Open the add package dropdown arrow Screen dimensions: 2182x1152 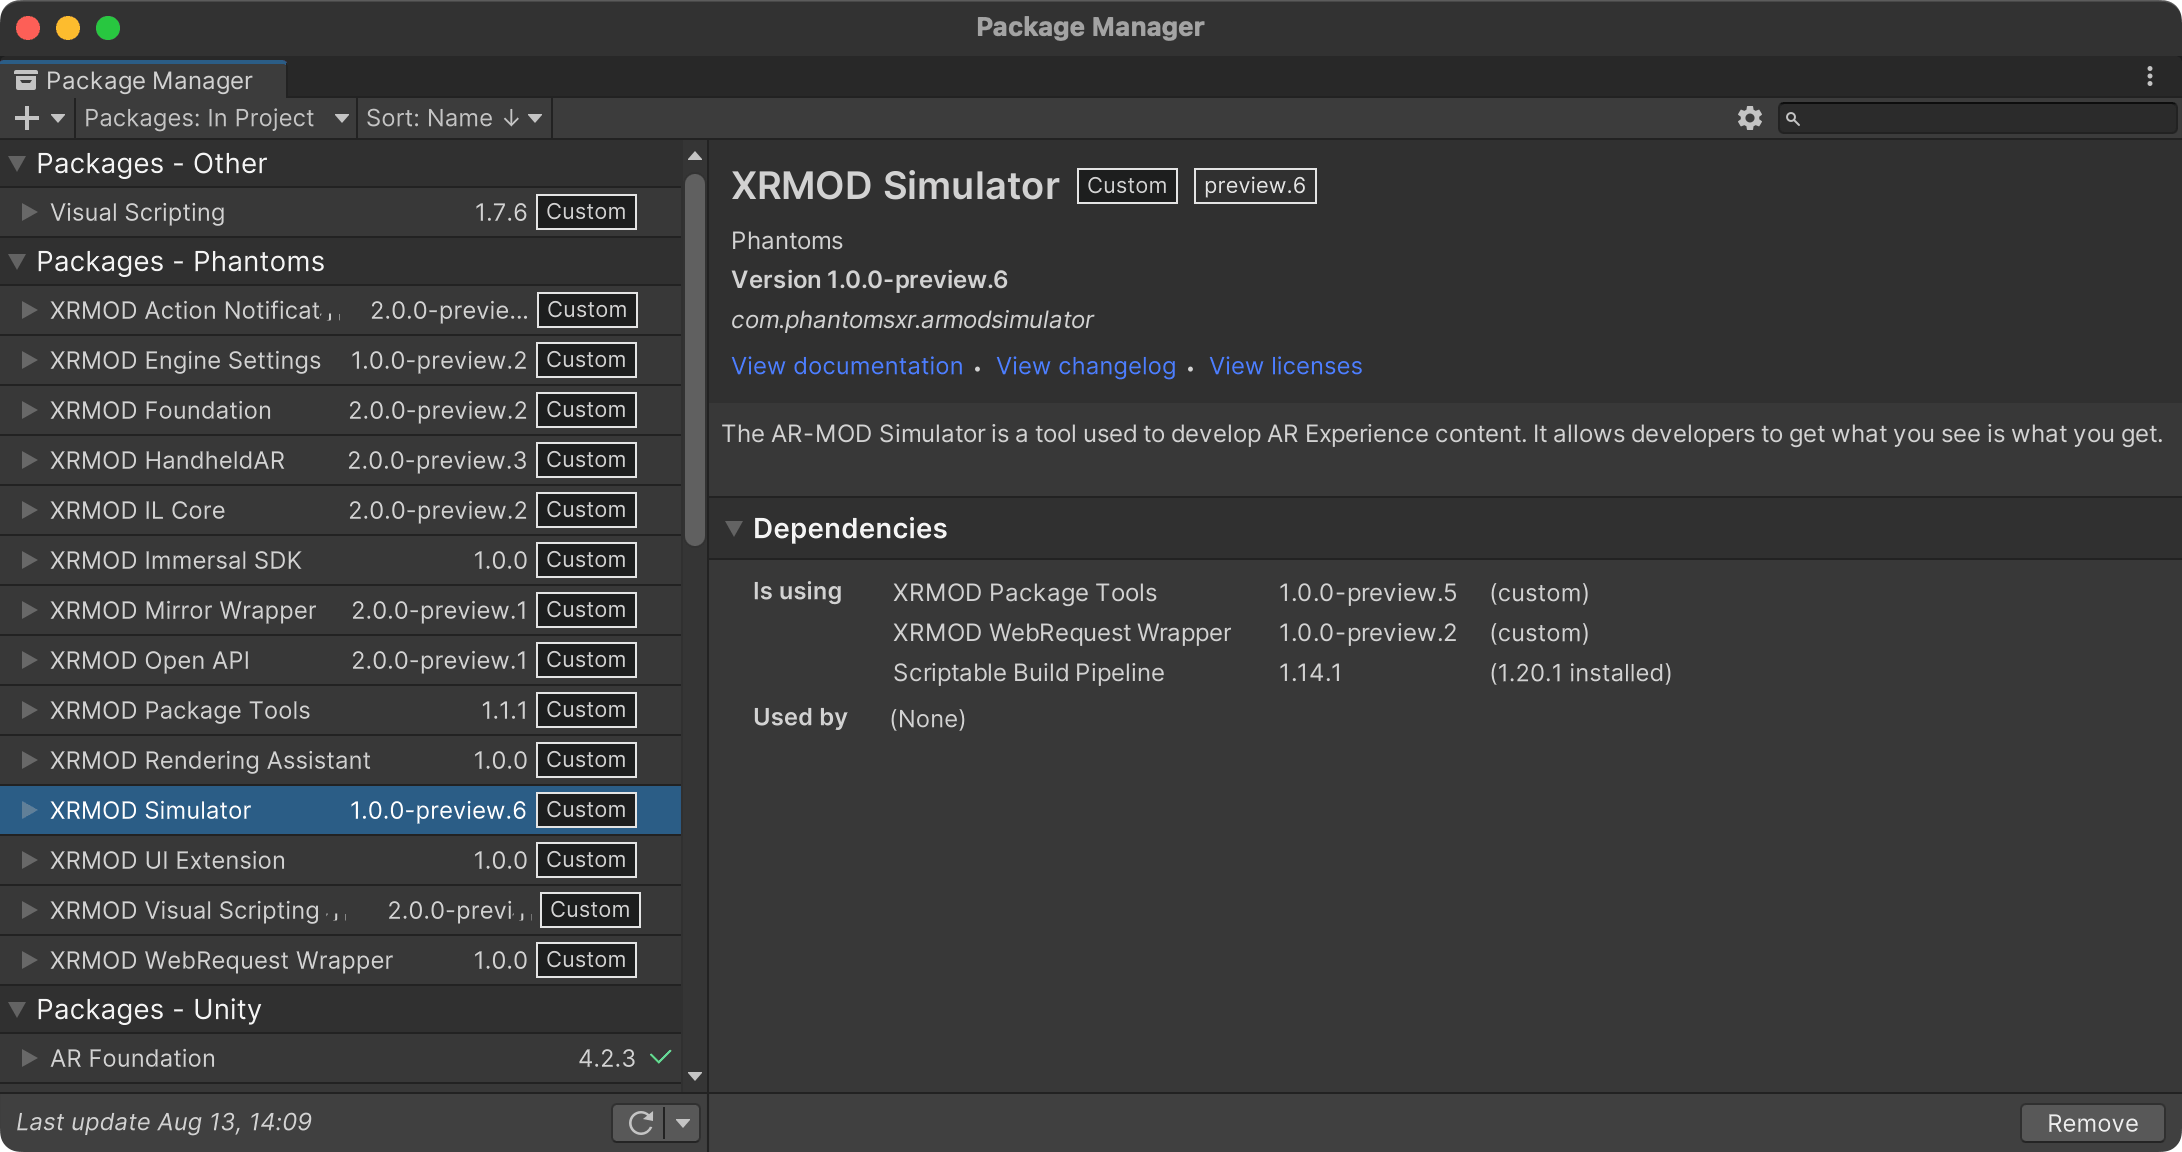click(58, 118)
